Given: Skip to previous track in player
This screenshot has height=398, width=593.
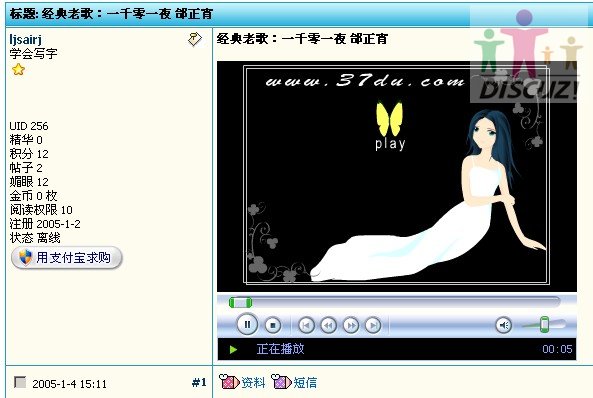Looking at the screenshot, I should tap(306, 325).
